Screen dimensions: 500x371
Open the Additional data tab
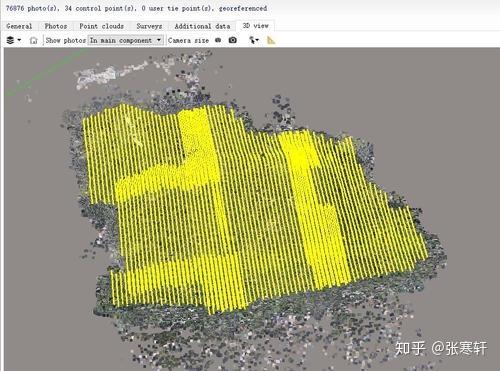coord(202,26)
